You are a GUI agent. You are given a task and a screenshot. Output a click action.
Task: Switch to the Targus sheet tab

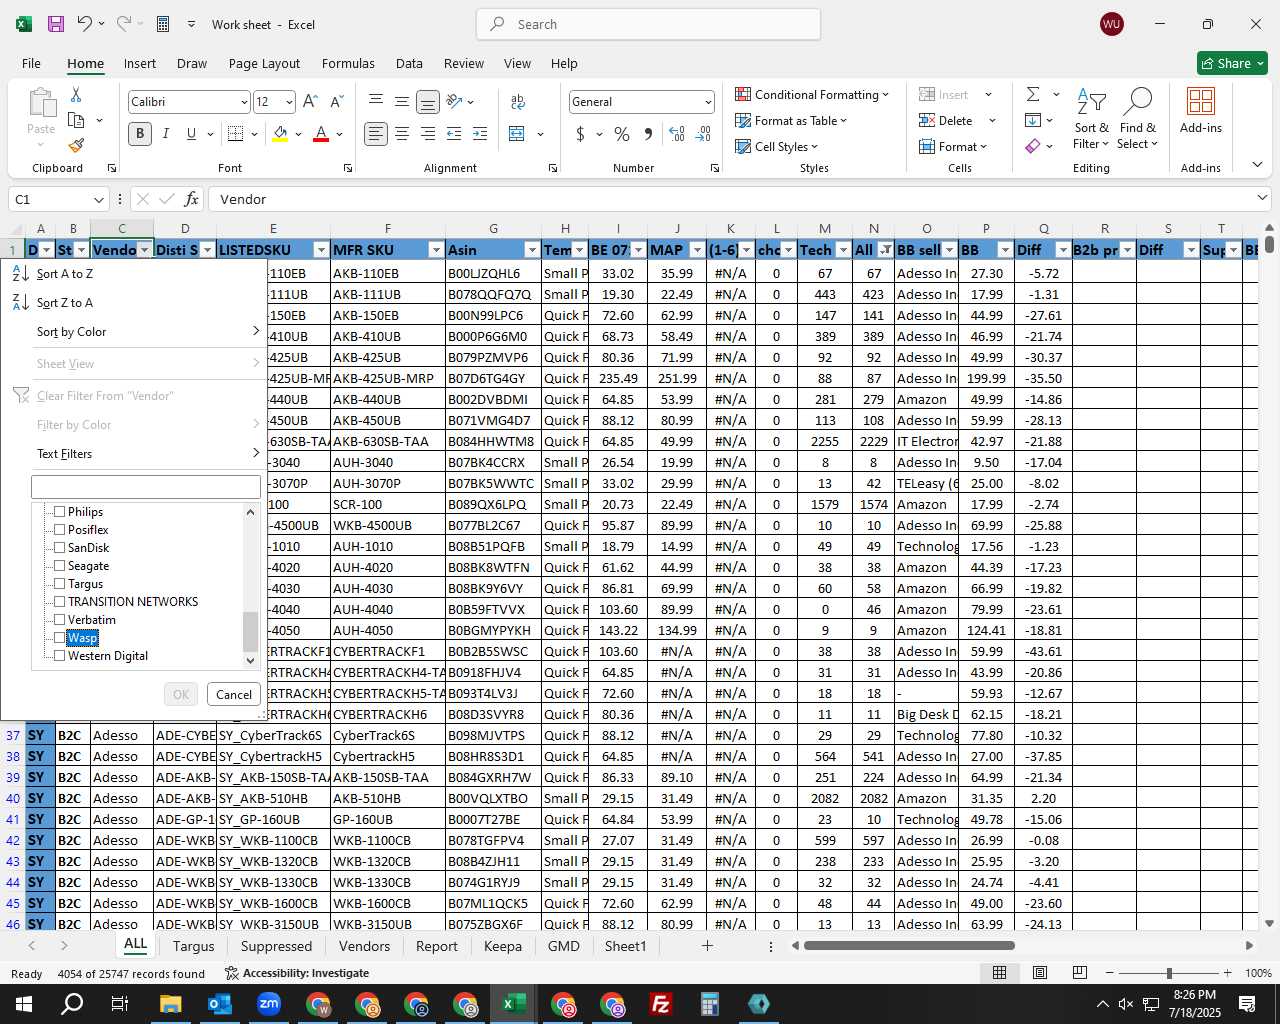coord(193,946)
